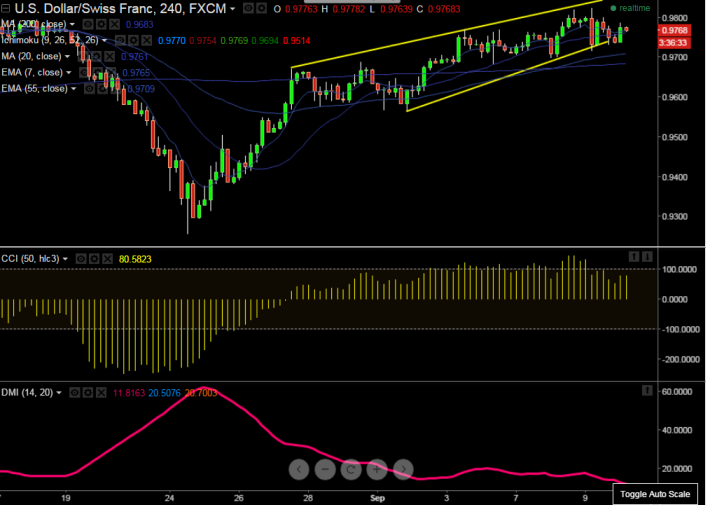Hide the CCI indicator using its eye icon

(81, 259)
